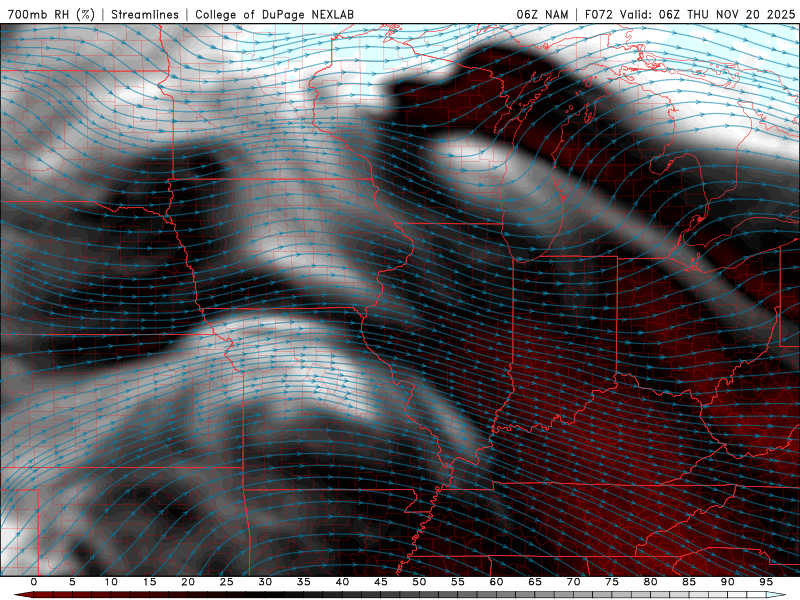
Task: Click the "F072" forecast hour text
Action: (x=598, y=14)
